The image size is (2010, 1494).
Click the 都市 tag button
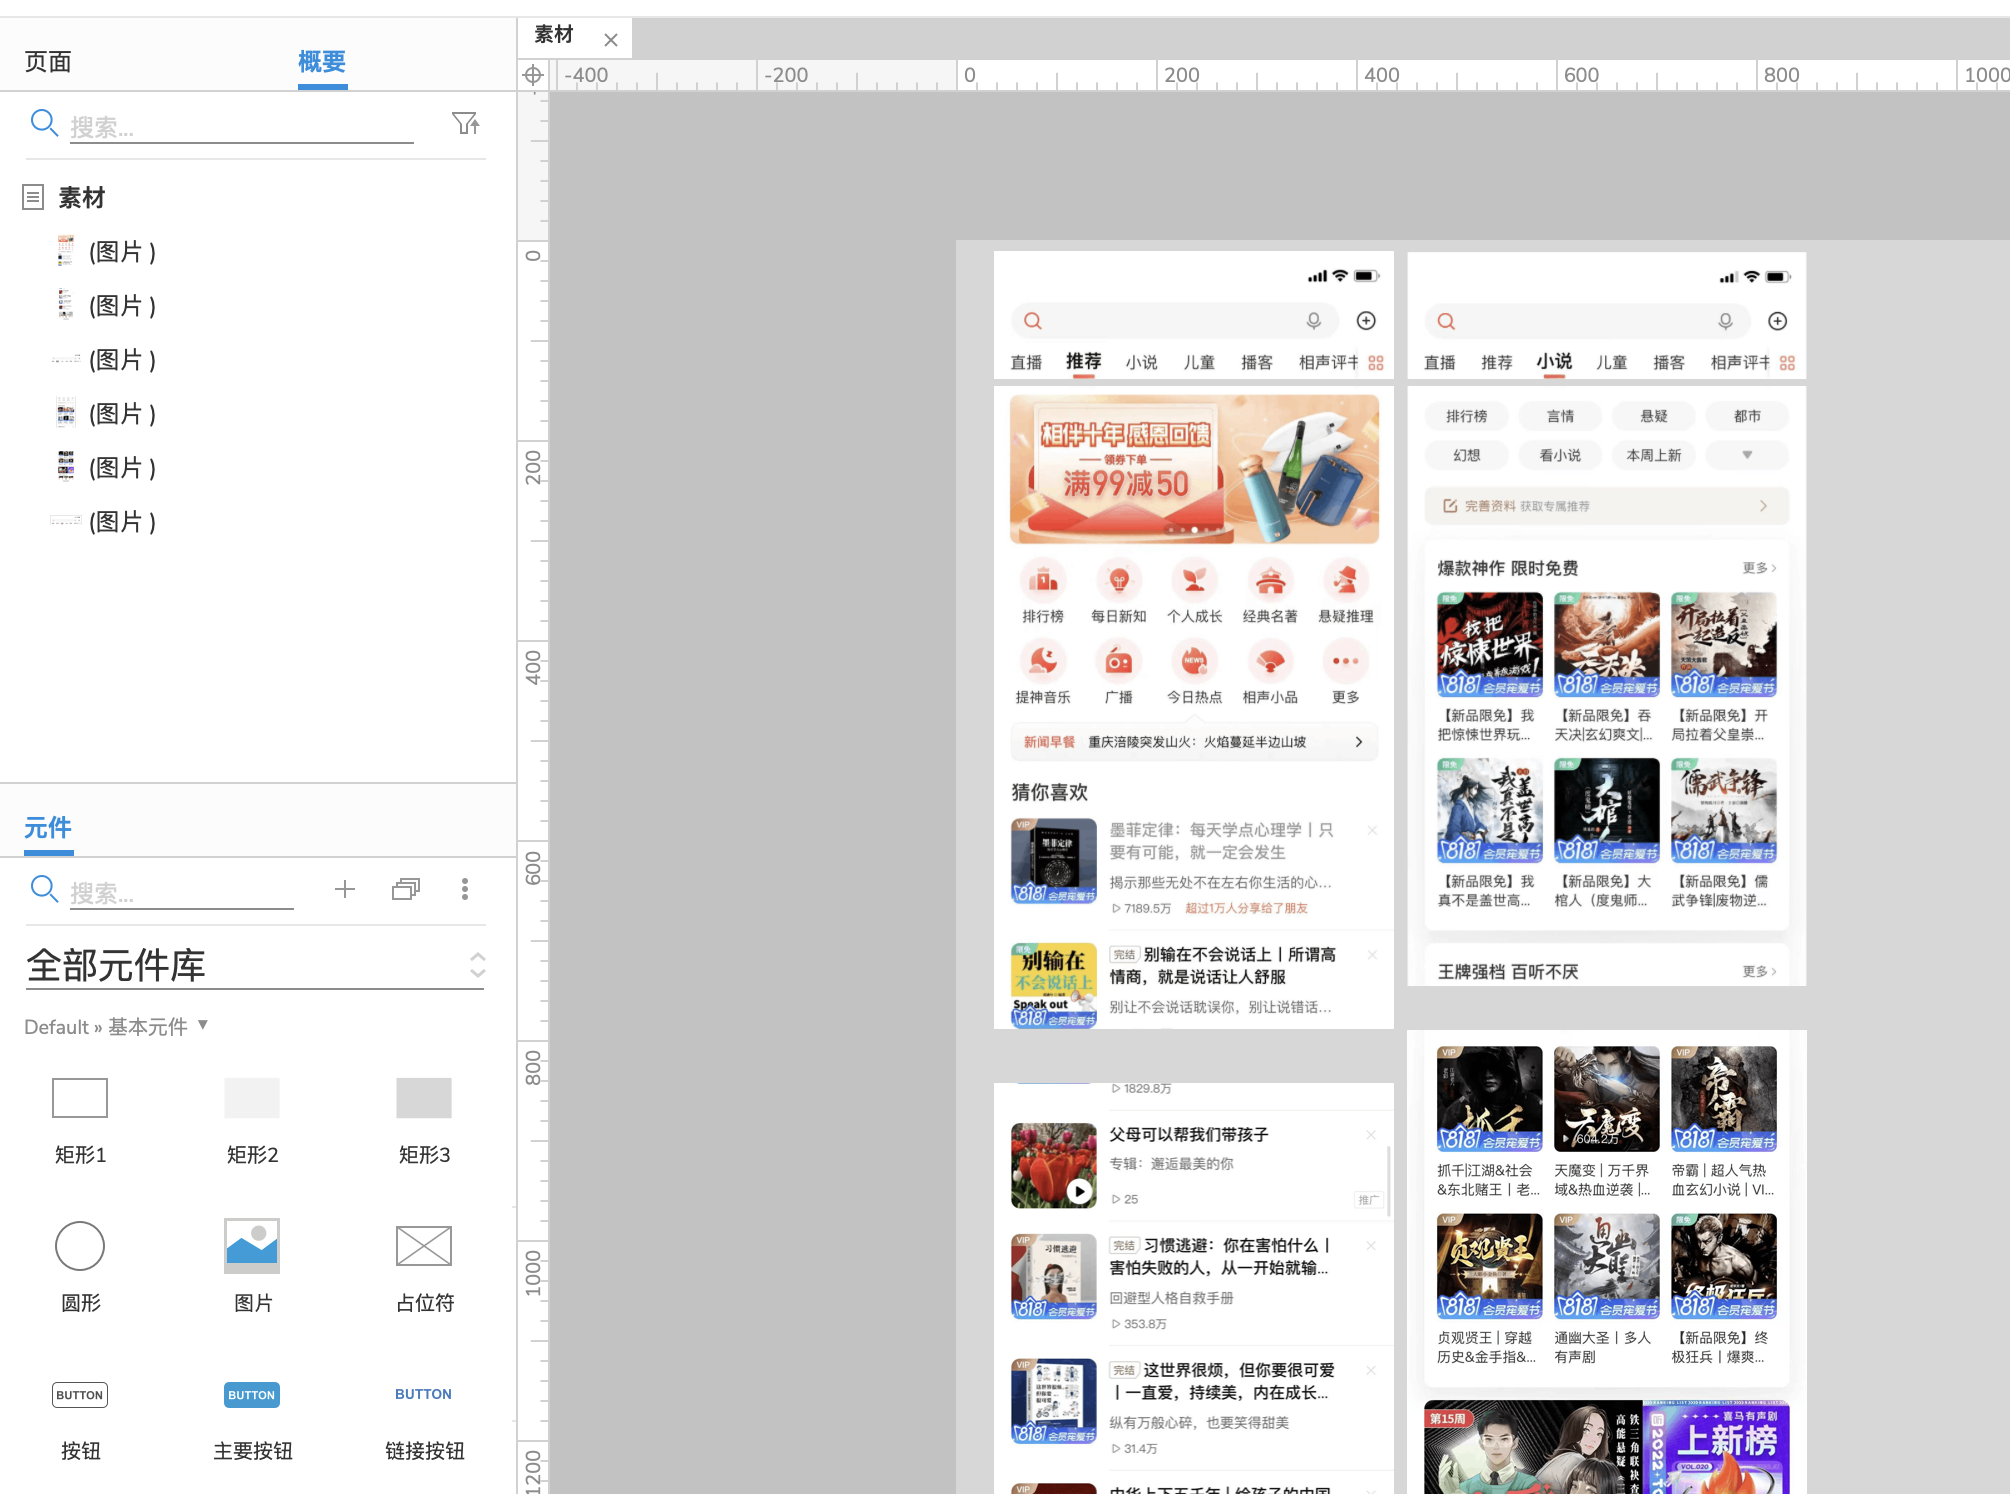(1747, 416)
